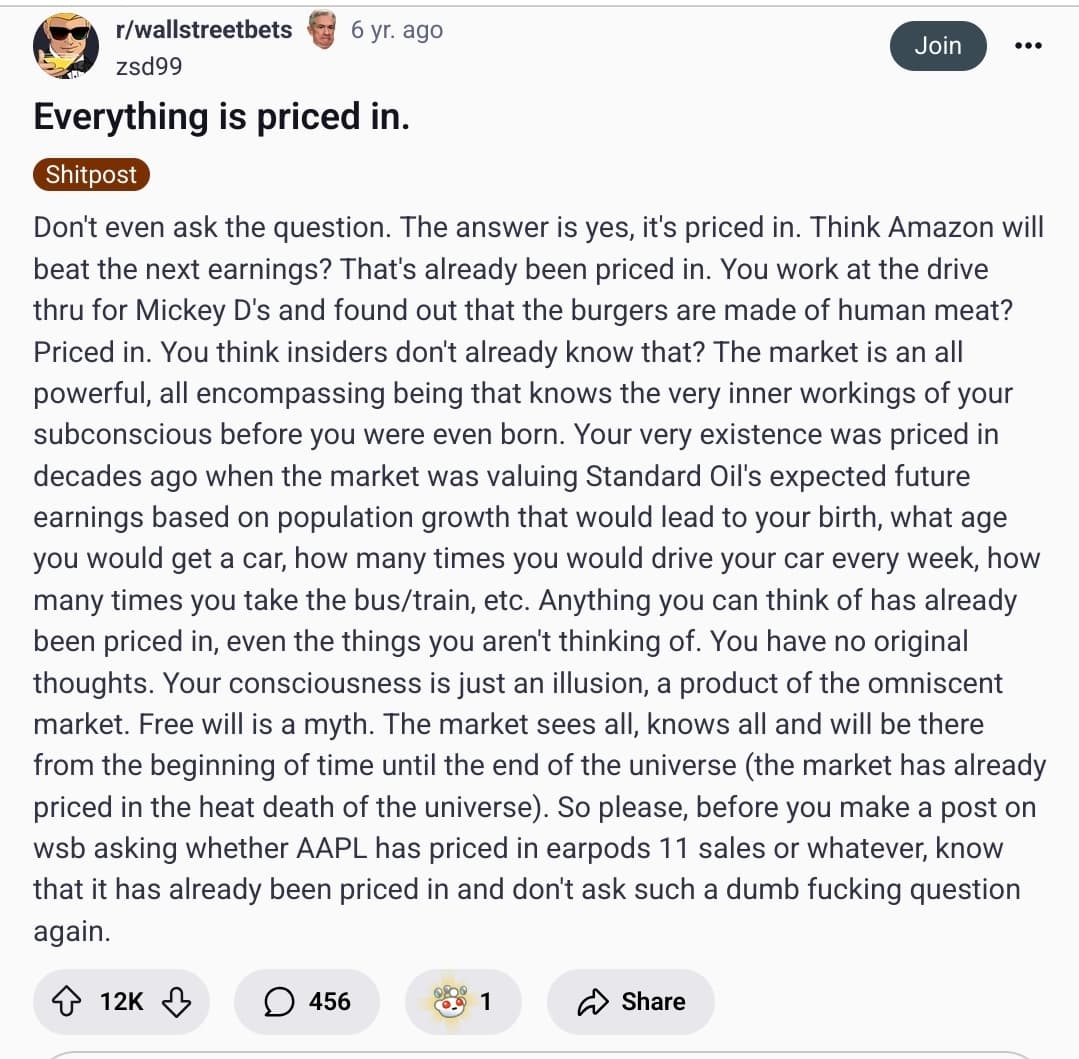View user zsd99's profile

pos(149,66)
